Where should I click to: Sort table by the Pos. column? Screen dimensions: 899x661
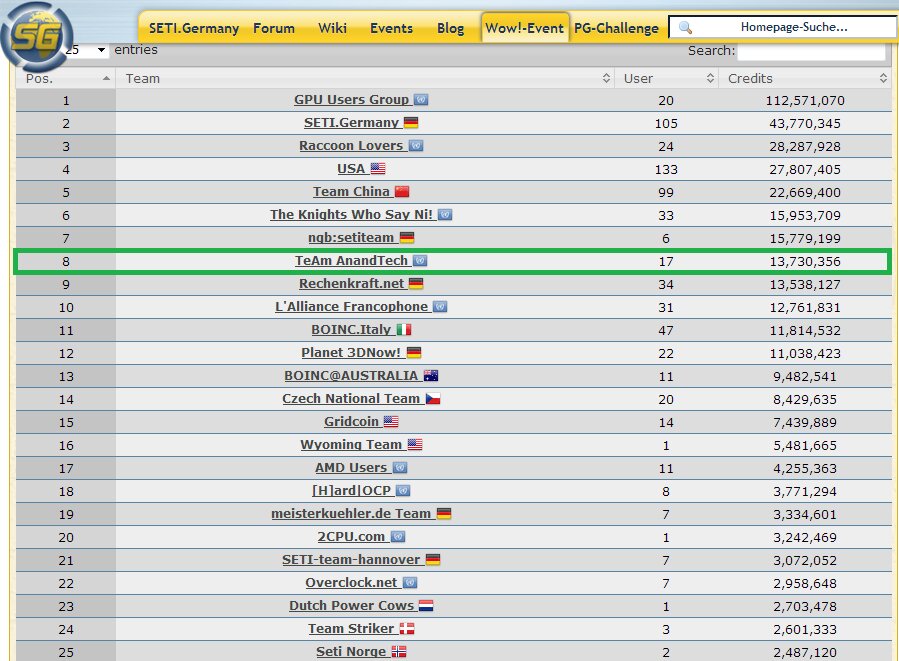66,79
